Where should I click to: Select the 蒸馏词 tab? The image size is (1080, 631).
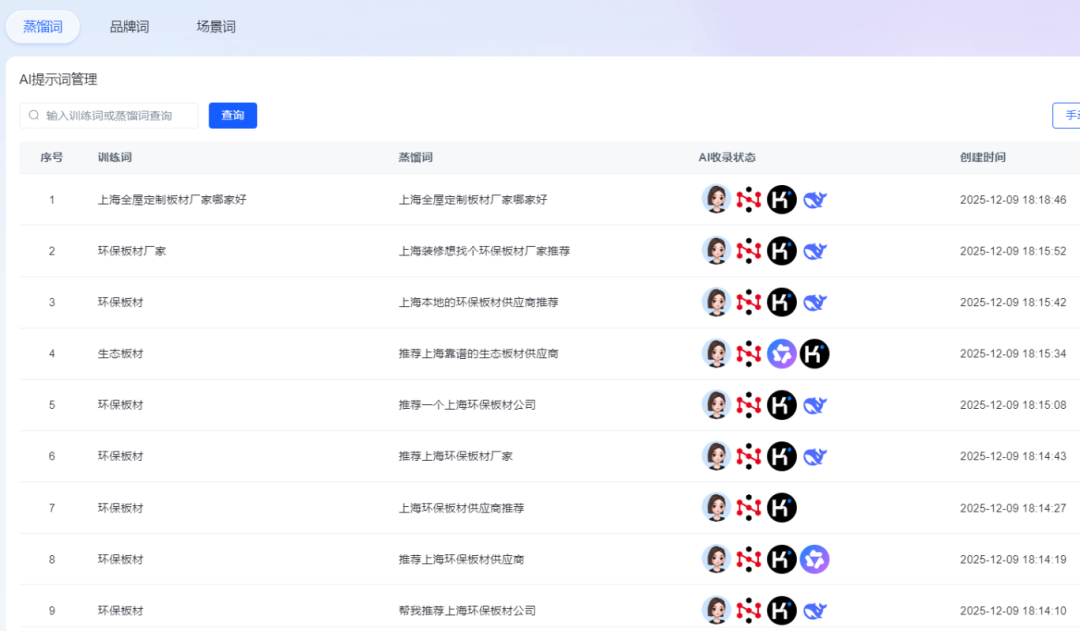pos(43,27)
